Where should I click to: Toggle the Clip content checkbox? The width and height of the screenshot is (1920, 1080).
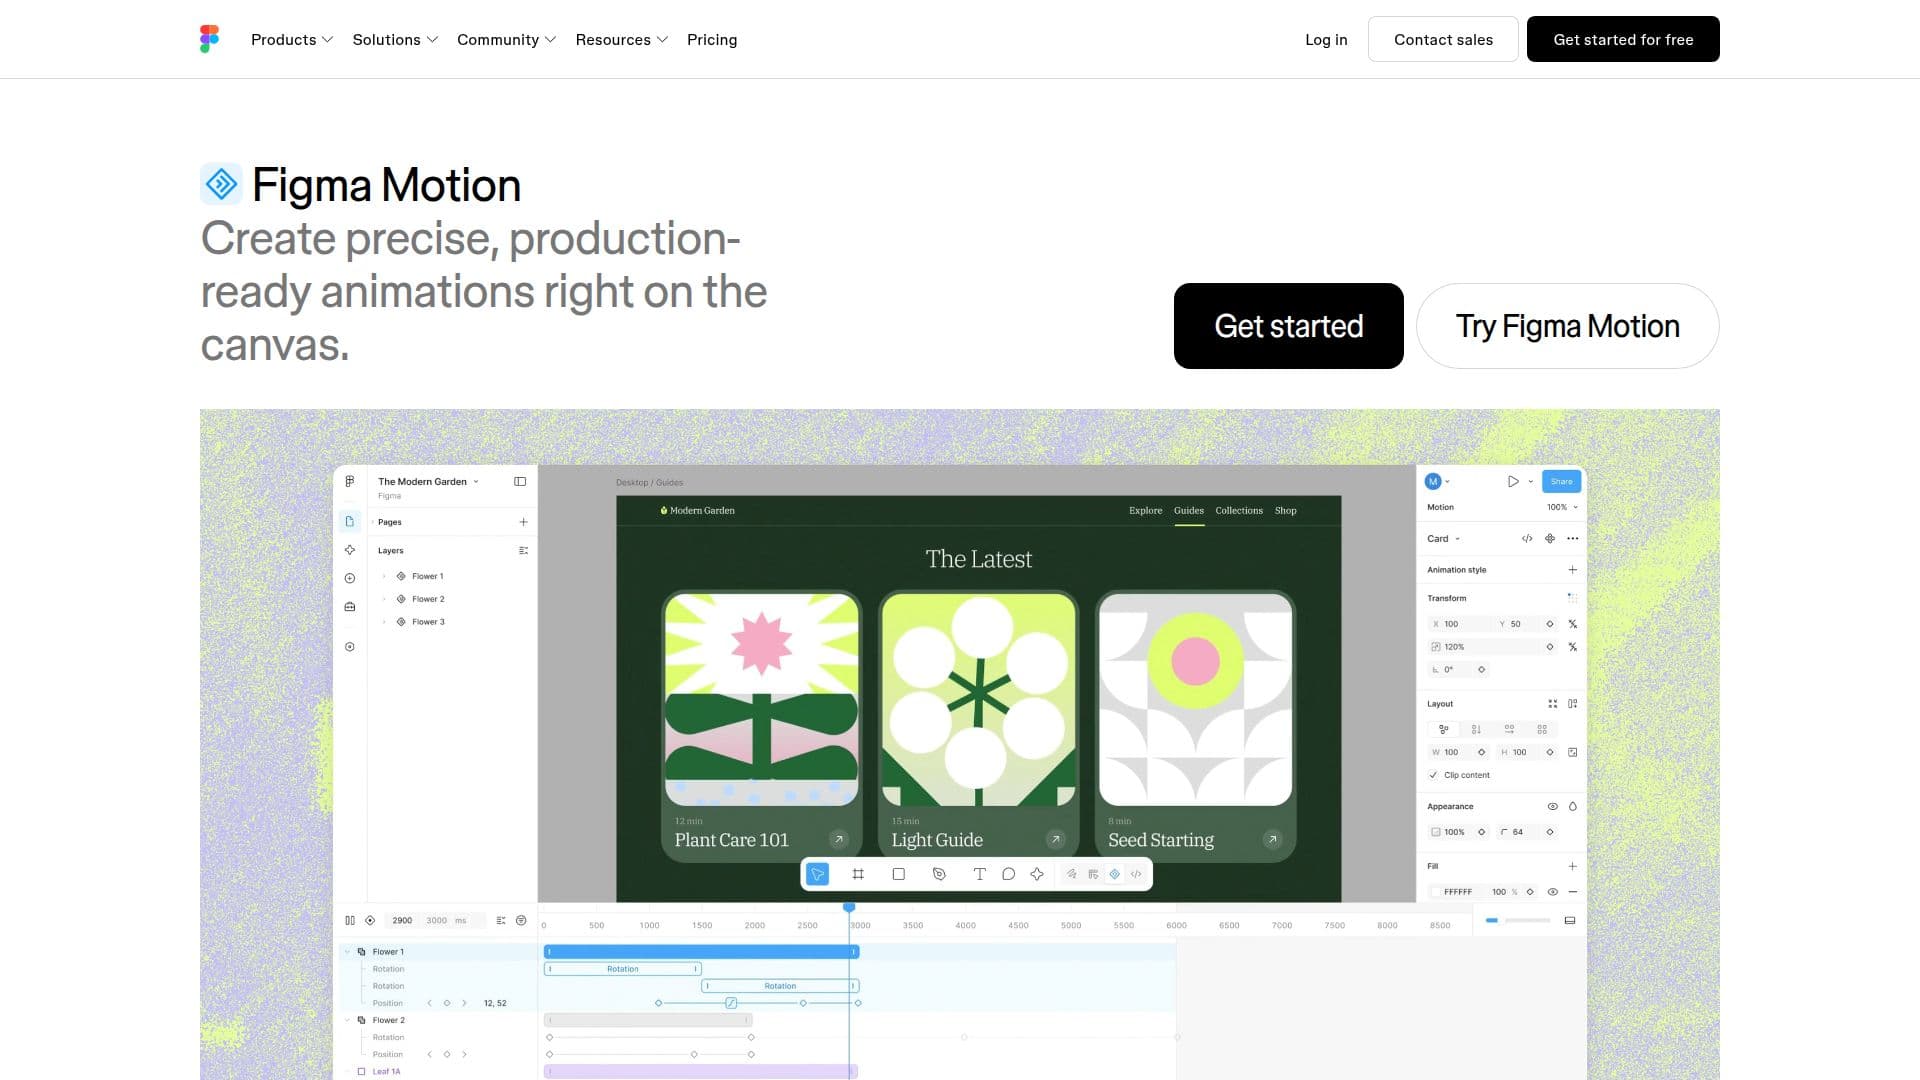tap(1434, 775)
